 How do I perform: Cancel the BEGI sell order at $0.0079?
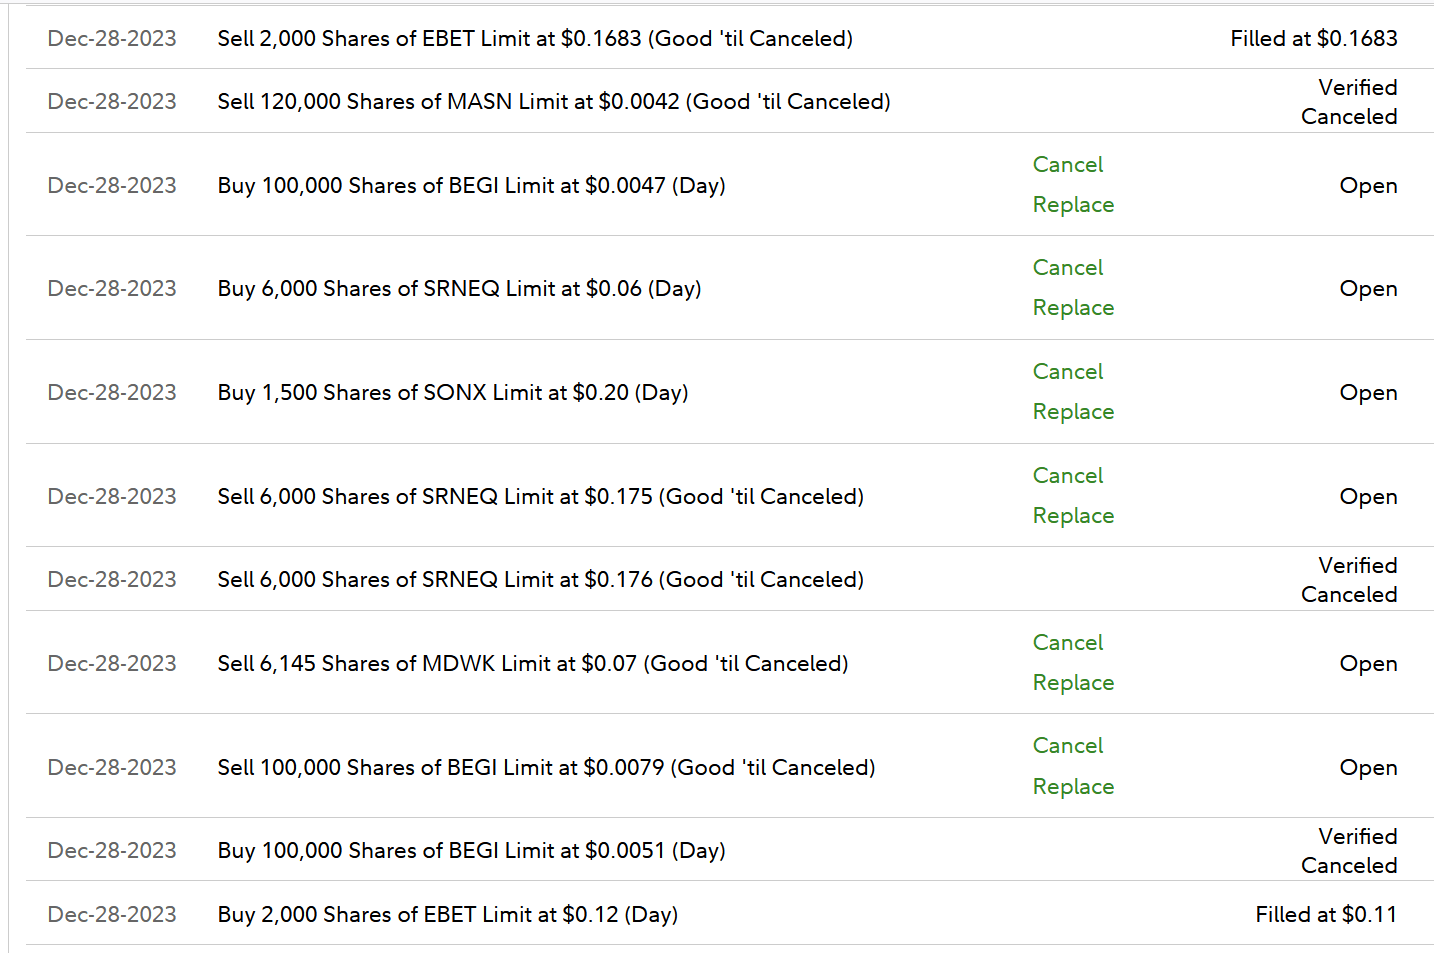1067,746
